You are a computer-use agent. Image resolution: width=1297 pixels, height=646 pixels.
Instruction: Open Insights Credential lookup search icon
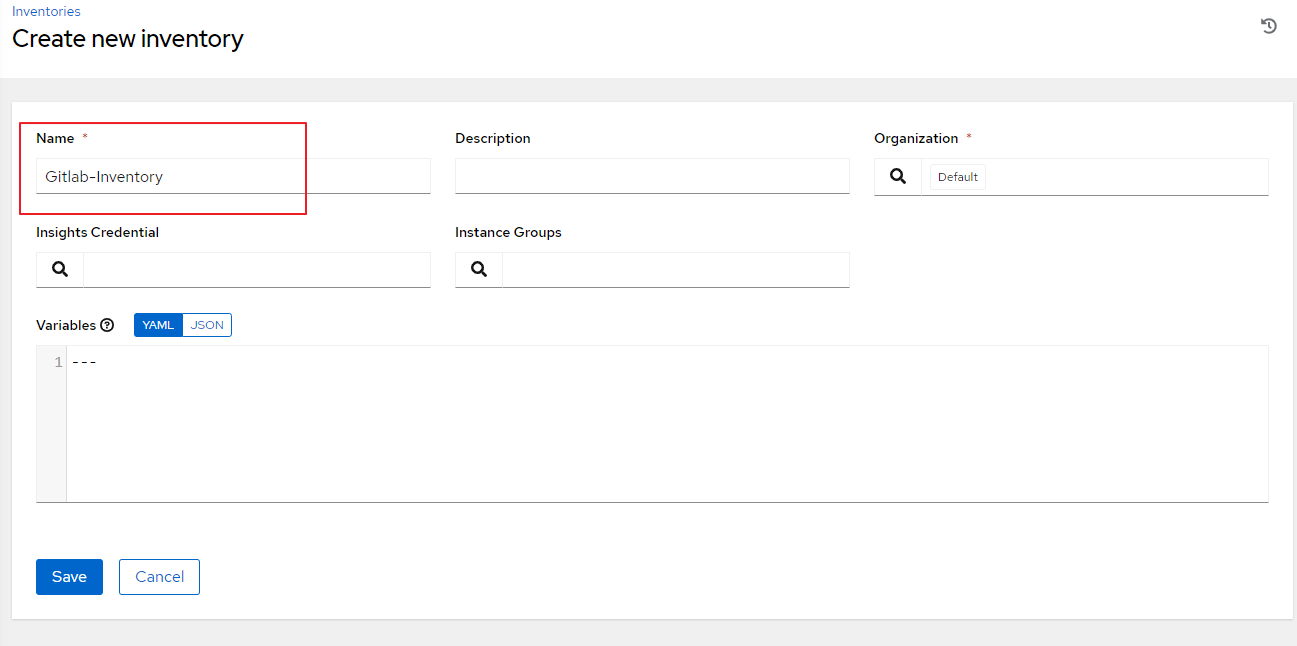click(60, 270)
